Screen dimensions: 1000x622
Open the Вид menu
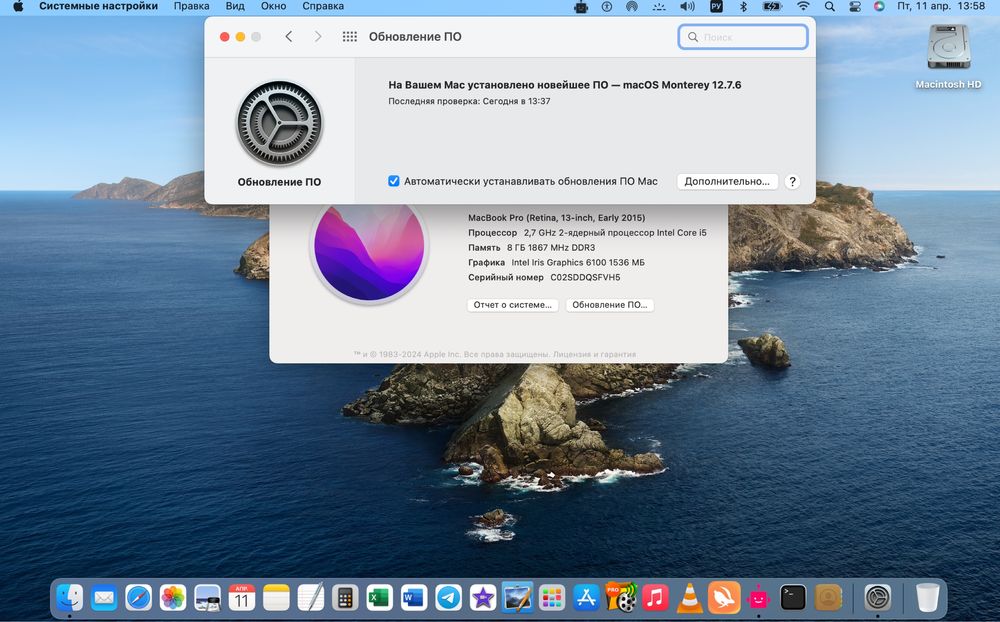235,6
